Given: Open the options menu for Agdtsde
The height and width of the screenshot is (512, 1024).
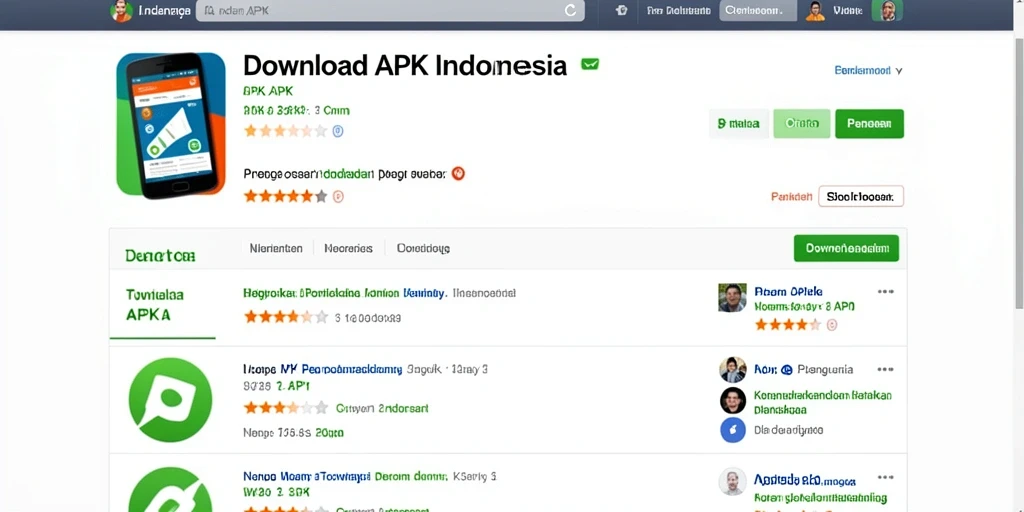Looking at the screenshot, I should pos(886,477).
